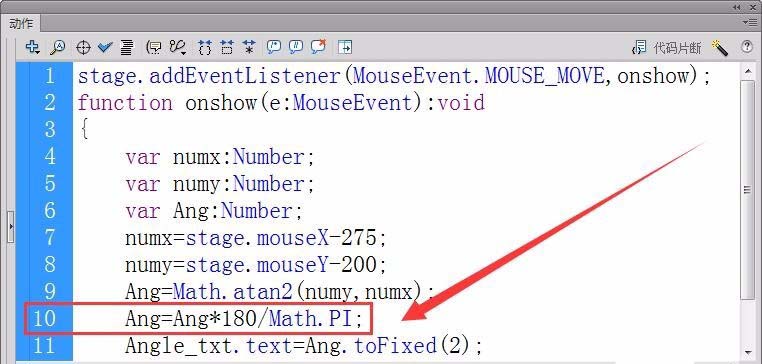Show code hint via the toolbar icon
Image resolution: width=762 pixels, height=364 pixels.
[x=154, y=47]
